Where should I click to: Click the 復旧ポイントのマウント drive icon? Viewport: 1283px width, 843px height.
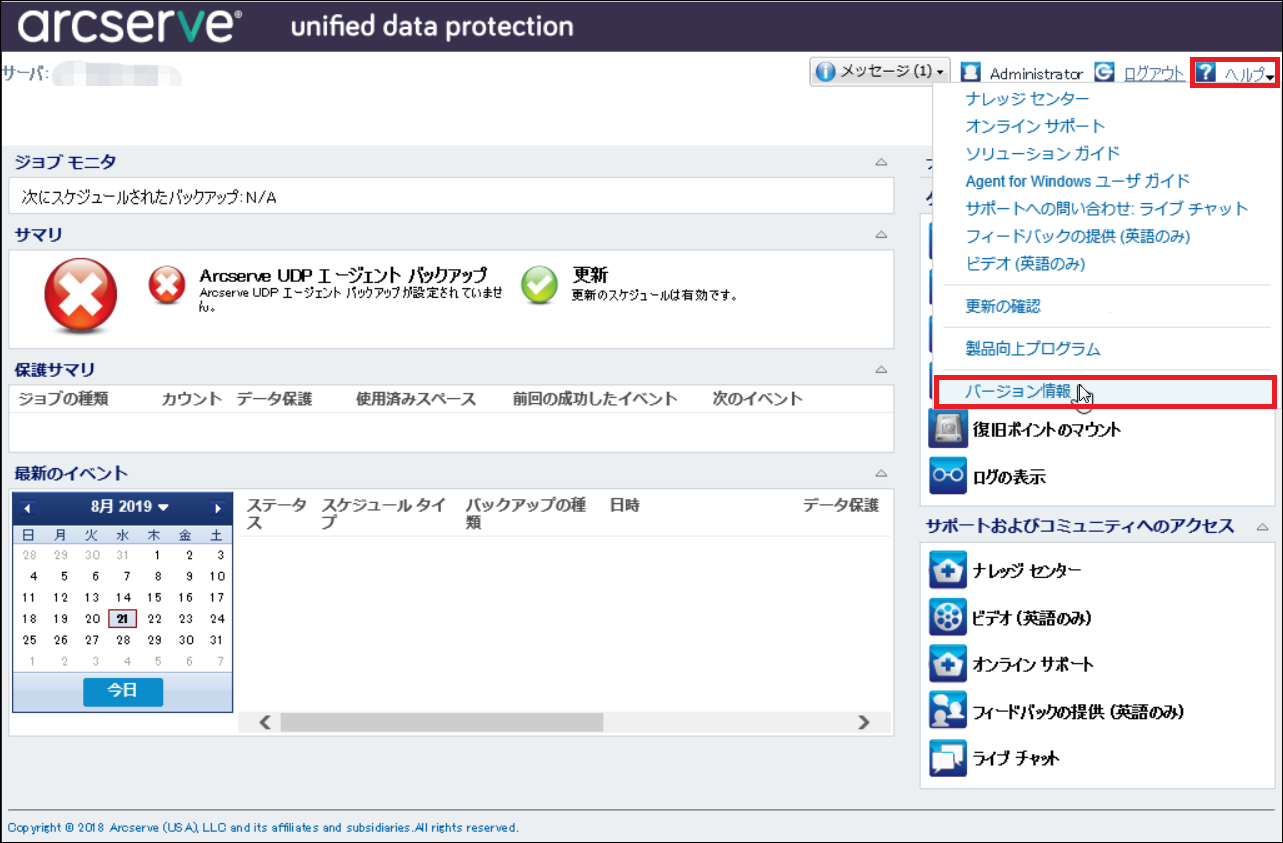[947, 429]
